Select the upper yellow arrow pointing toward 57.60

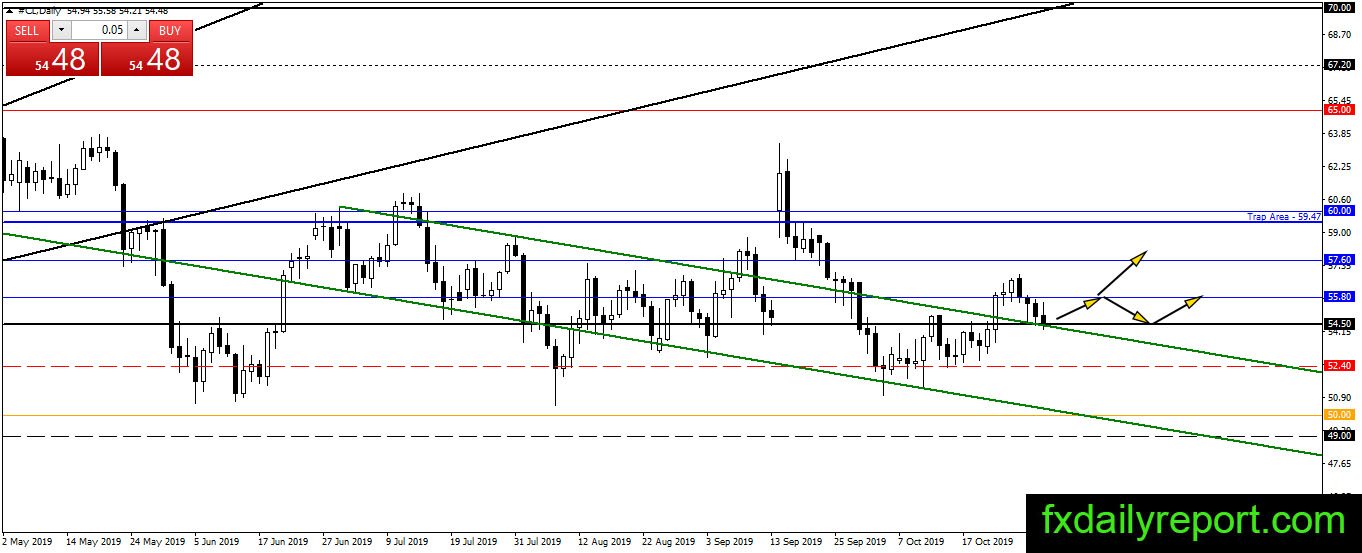[1123, 273]
